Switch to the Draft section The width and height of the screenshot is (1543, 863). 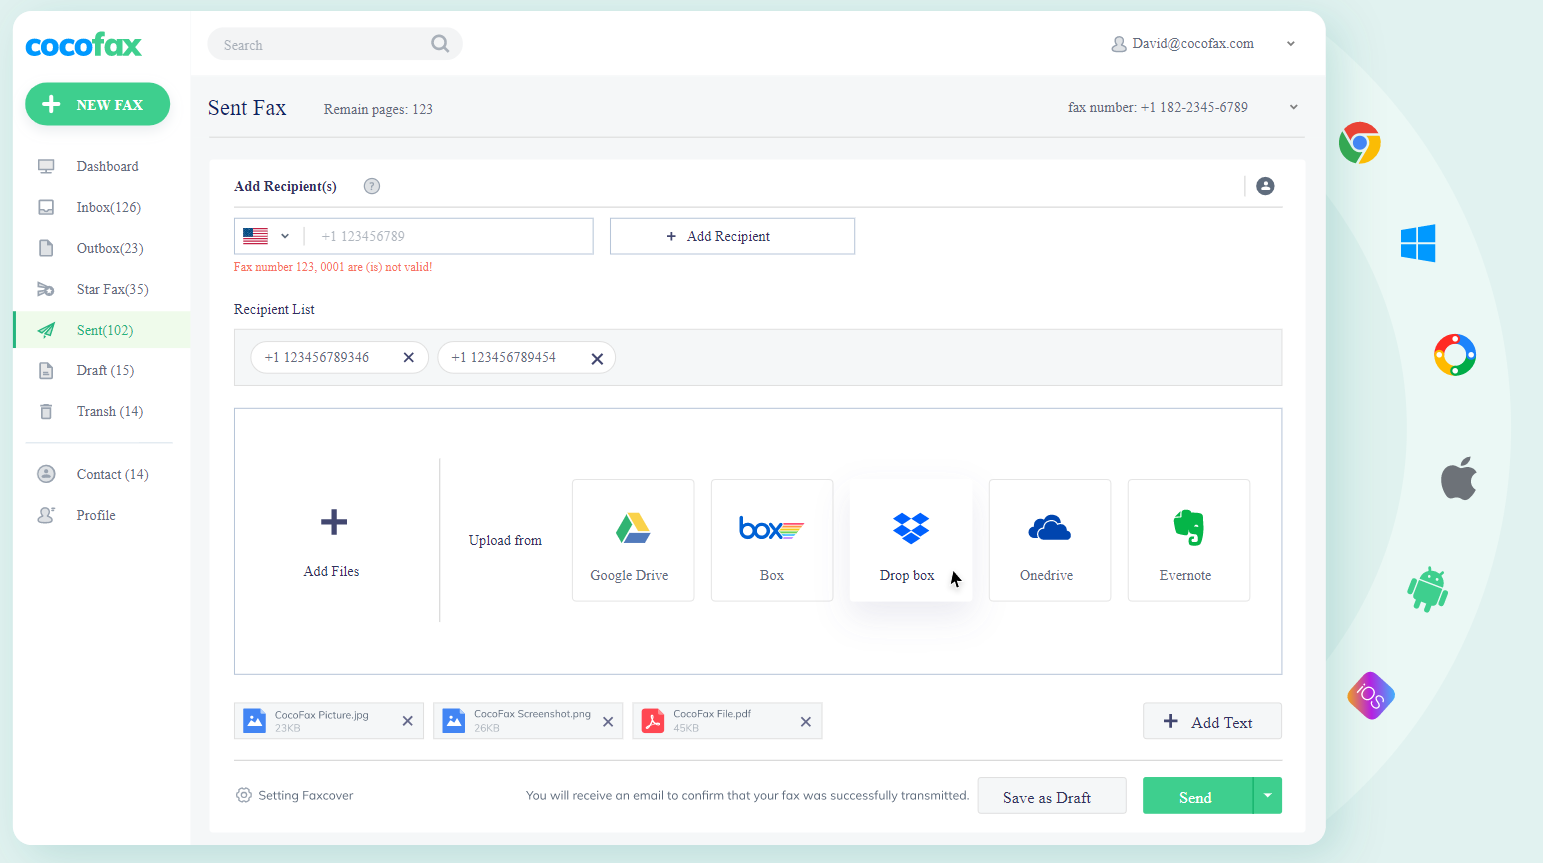[x=106, y=370]
